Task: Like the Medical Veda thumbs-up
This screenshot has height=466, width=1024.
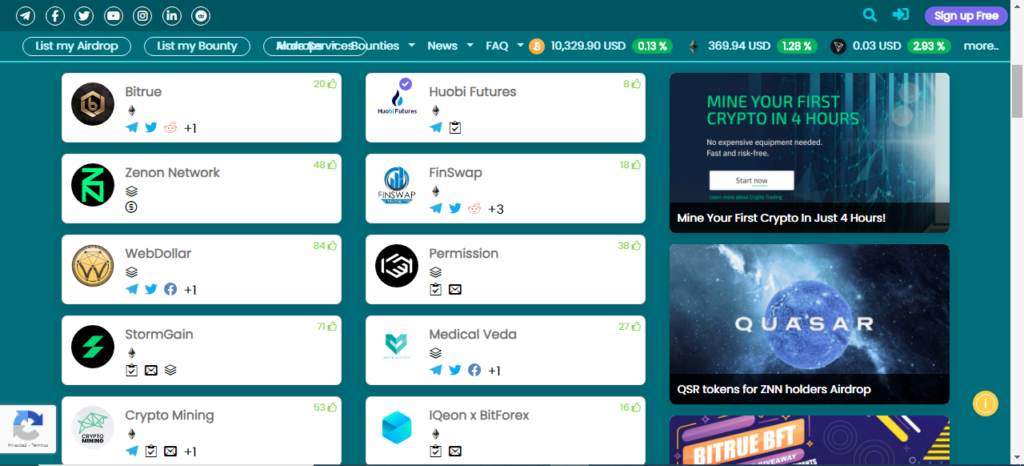Action: coord(636,326)
